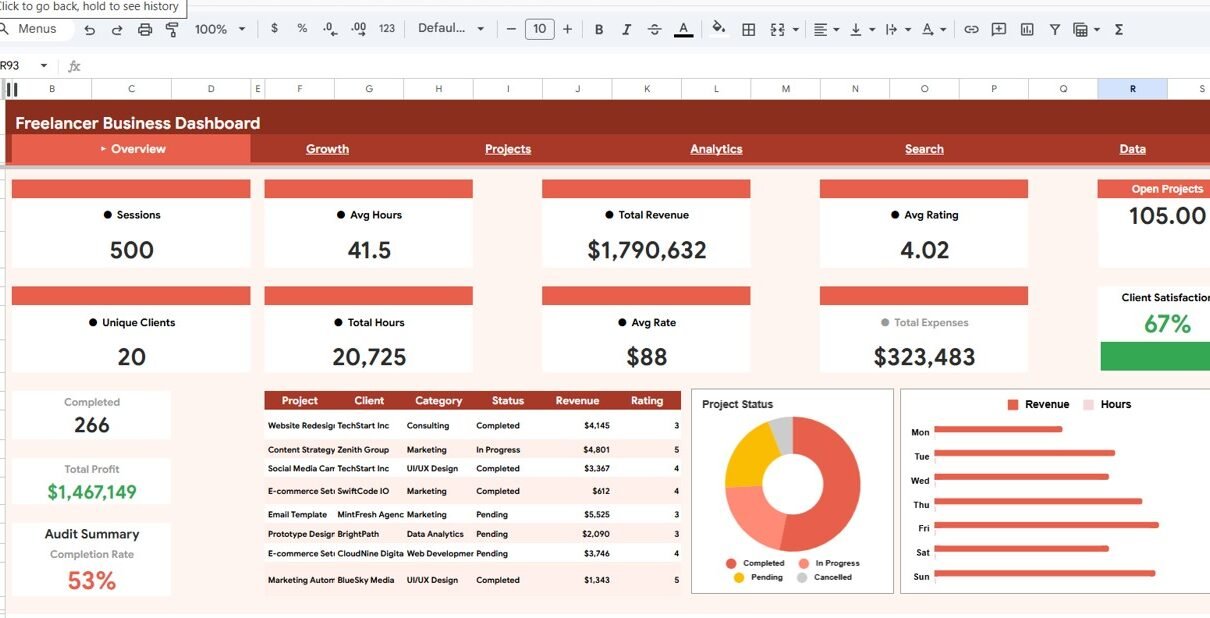The height and width of the screenshot is (618, 1210).
Task: Click the Undo arrow icon
Action: point(90,30)
